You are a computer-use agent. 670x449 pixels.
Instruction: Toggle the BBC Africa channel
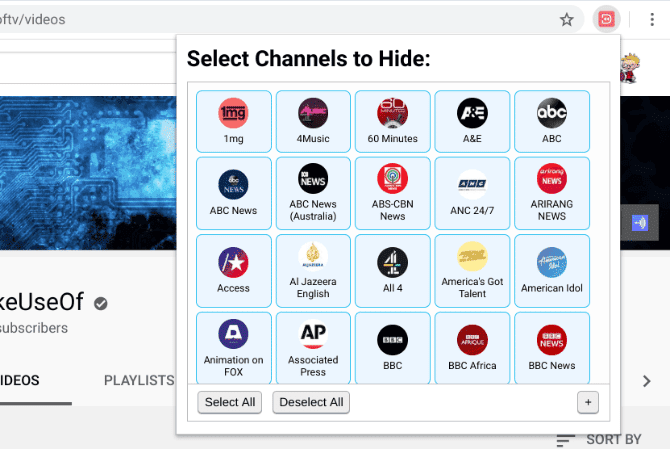pos(472,348)
